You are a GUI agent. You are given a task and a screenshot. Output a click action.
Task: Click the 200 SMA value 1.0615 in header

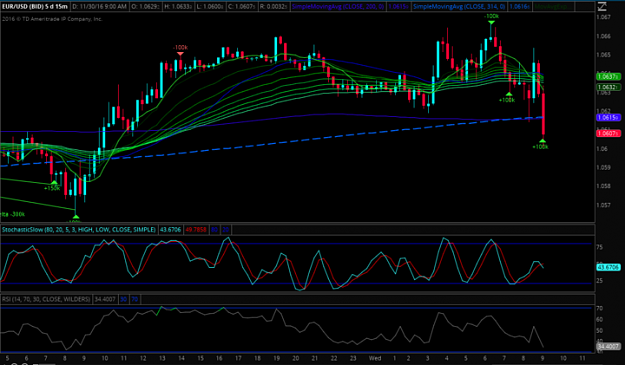point(398,6)
